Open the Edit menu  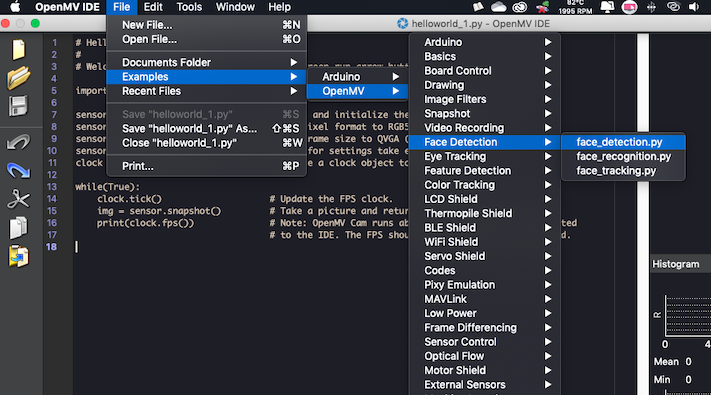153,7
